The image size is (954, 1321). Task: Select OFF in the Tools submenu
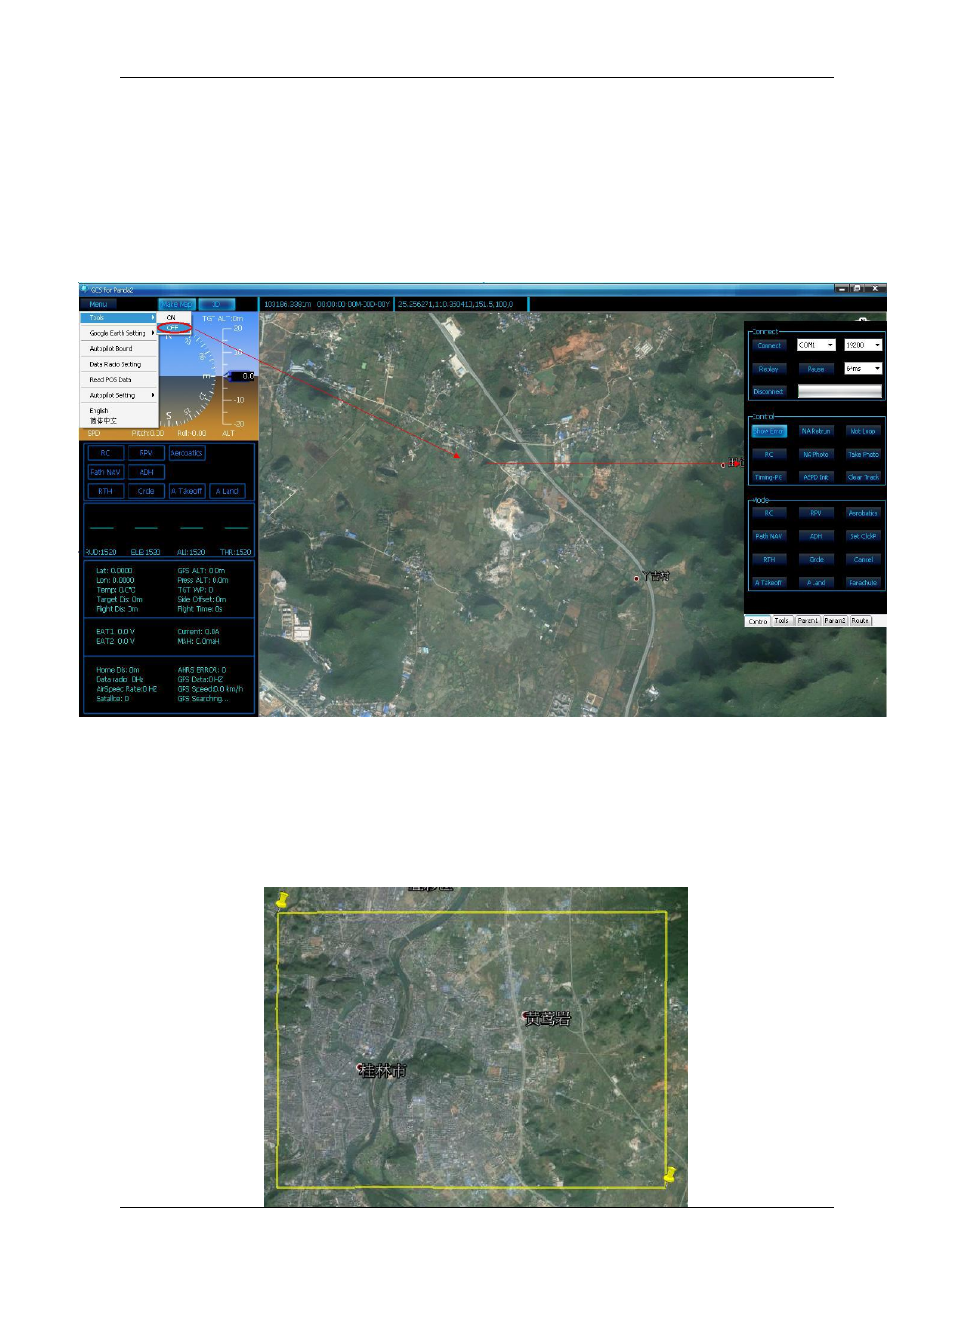pyautogui.click(x=173, y=328)
